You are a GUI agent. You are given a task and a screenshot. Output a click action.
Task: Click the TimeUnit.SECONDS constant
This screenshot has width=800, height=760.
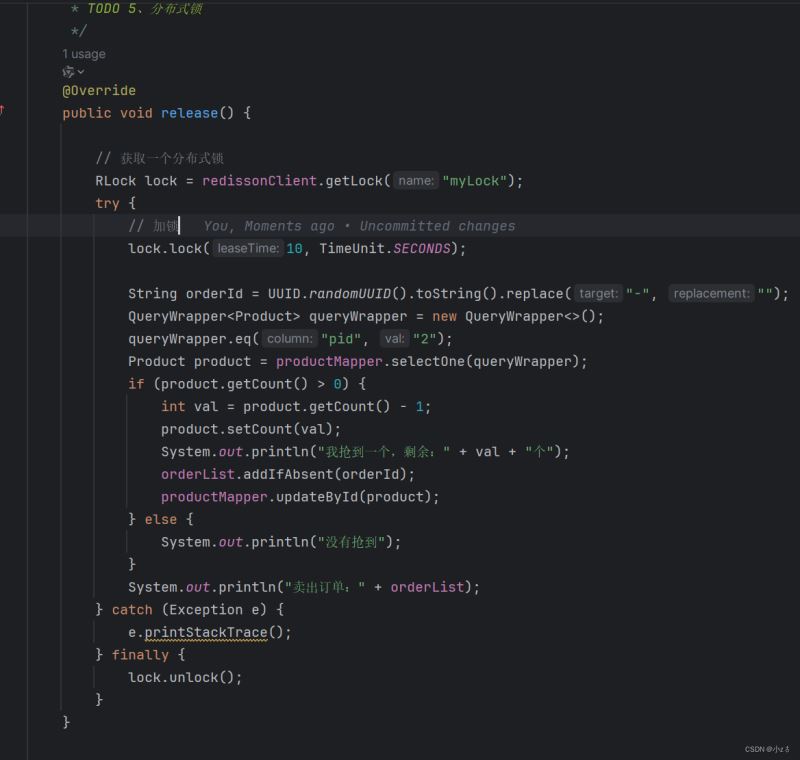click(x=385, y=248)
